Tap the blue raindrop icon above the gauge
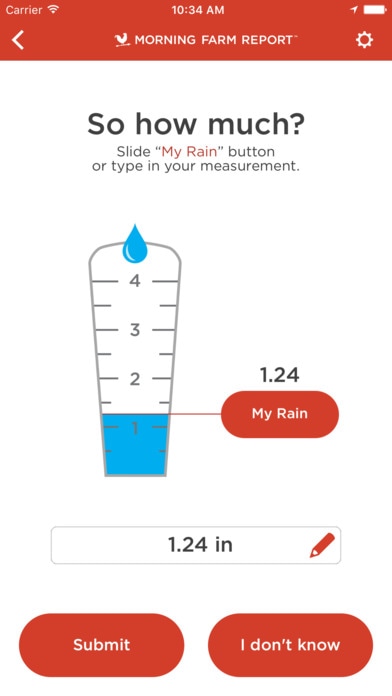The width and height of the screenshot is (392, 696). pyautogui.click(x=135, y=244)
